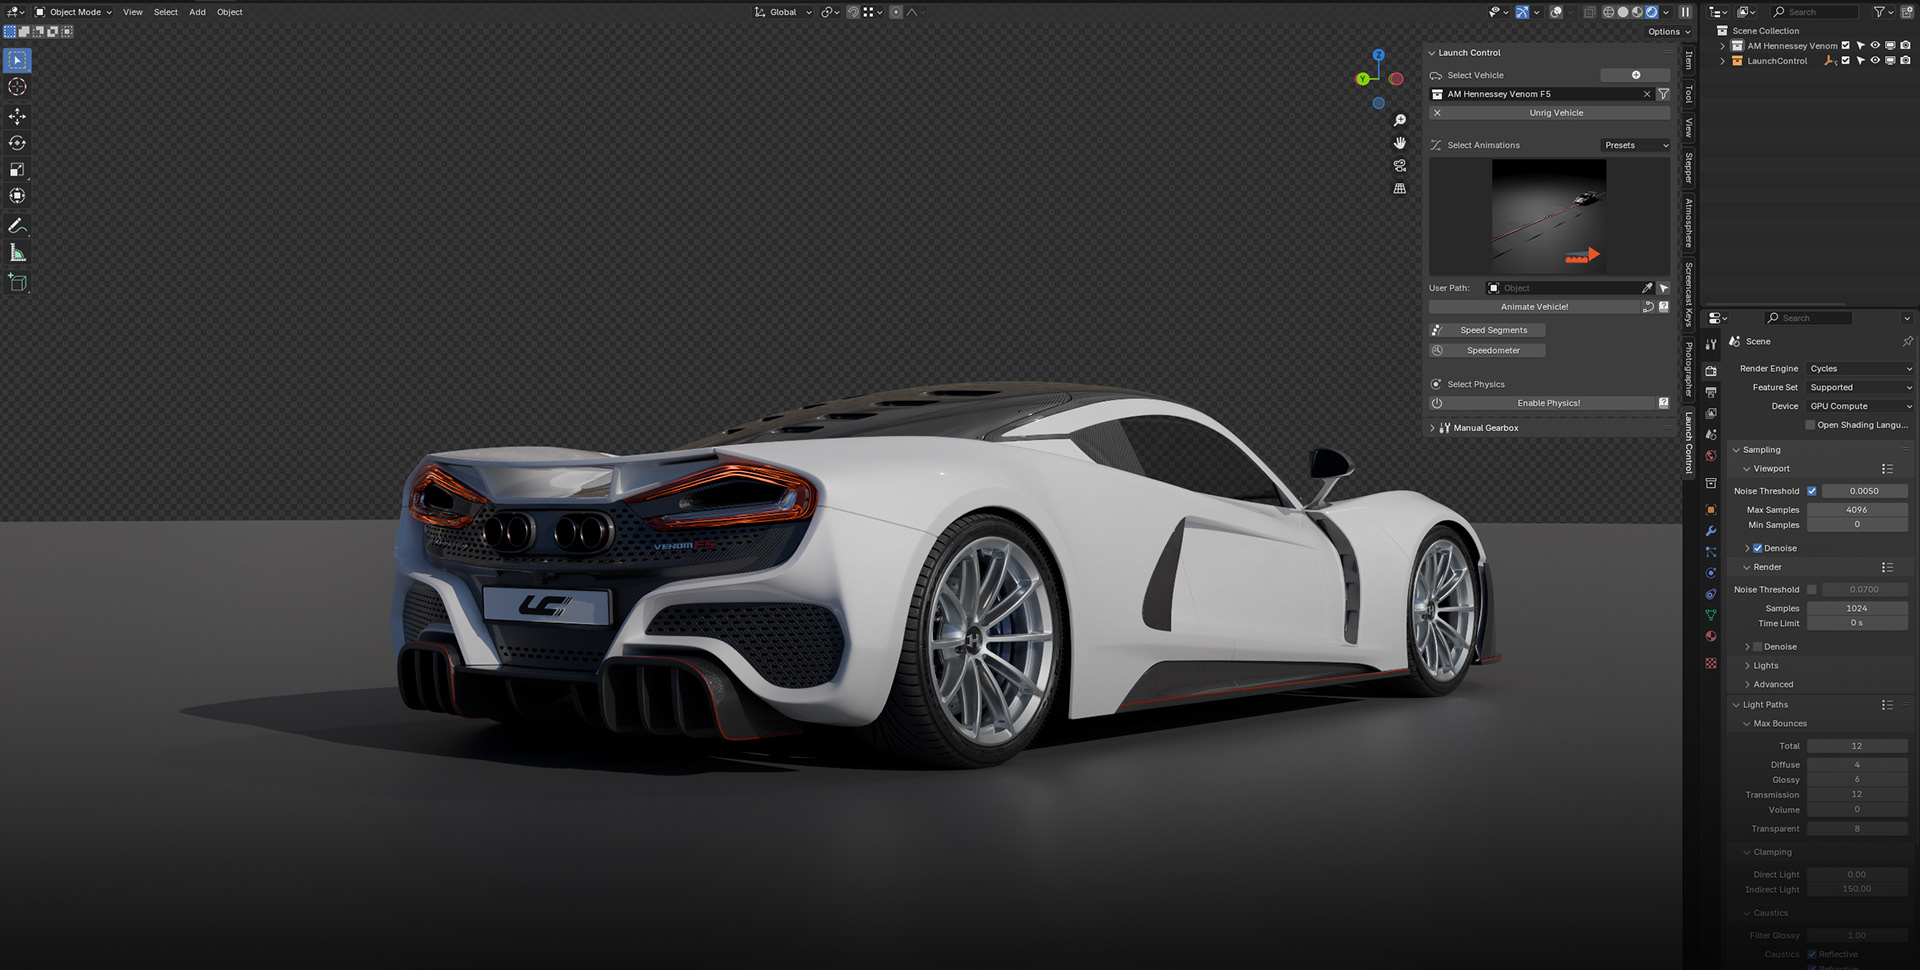The image size is (1920, 970).
Task: Enable Render Denoise checkbox
Action: tap(1757, 647)
